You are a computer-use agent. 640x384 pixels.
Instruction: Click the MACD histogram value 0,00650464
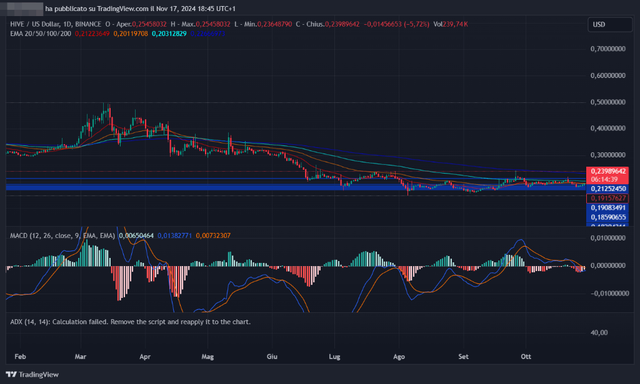pos(136,235)
